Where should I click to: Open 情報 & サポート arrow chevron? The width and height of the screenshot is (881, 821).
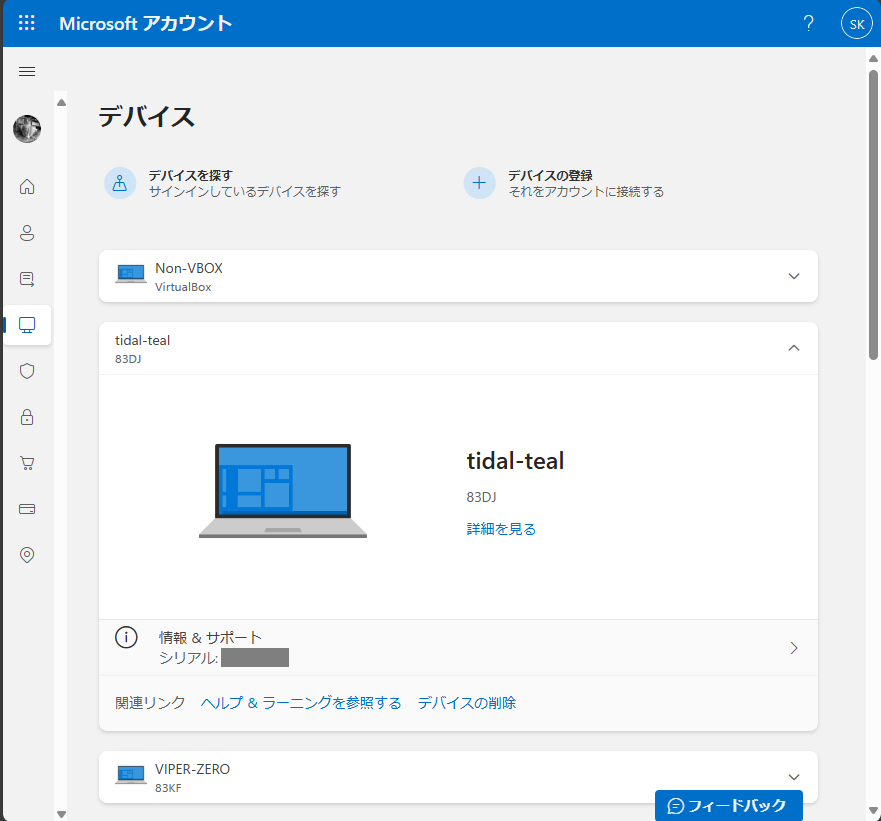point(793,648)
